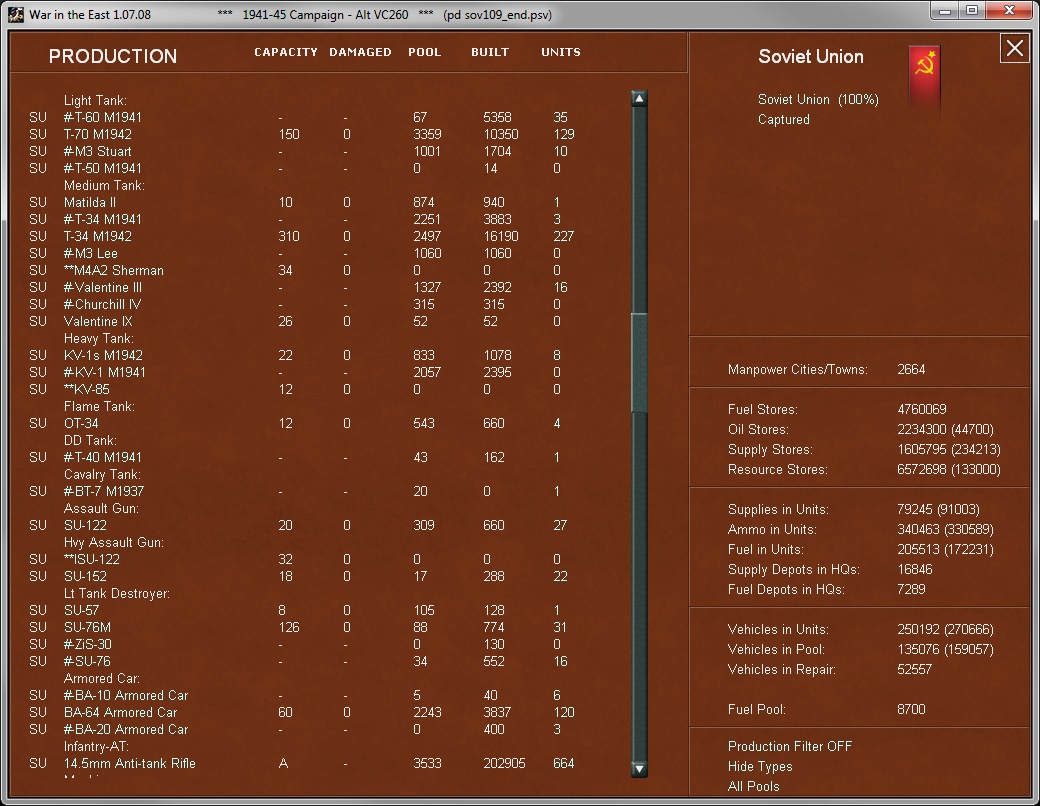
Task: Select the T-34 M1942 row
Action: [x=302, y=236]
